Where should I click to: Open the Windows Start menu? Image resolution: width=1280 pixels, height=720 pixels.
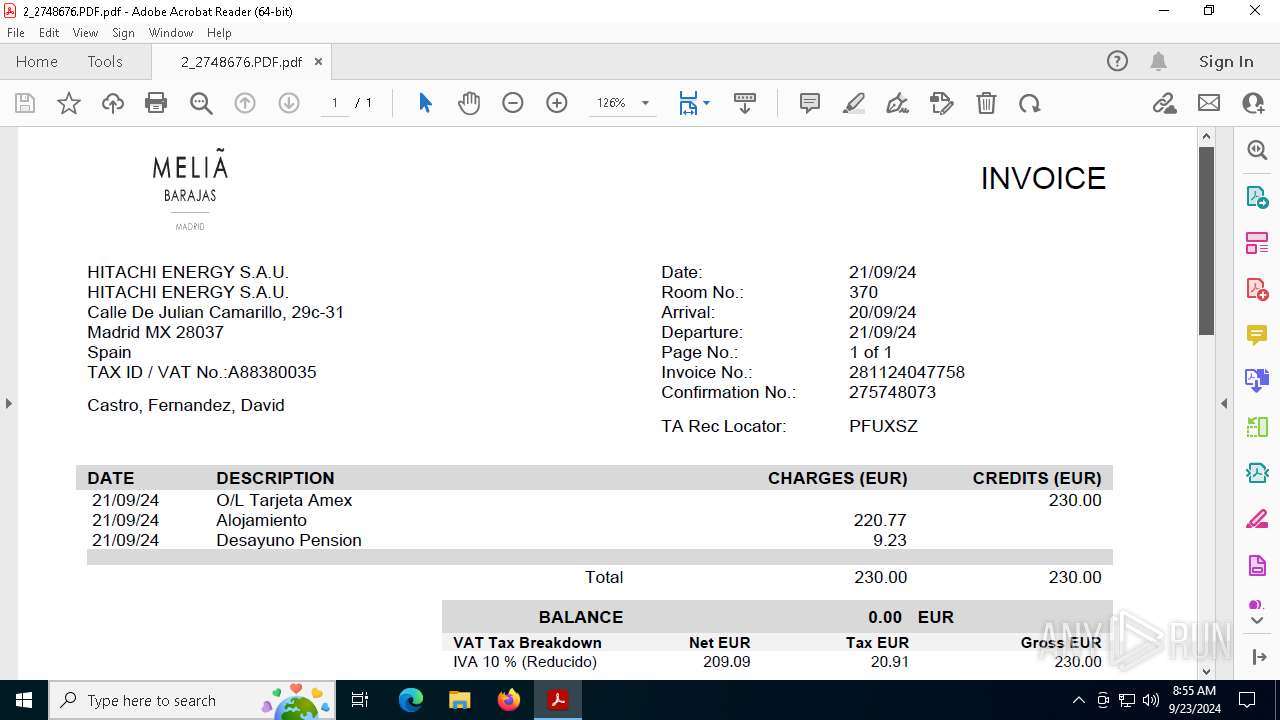pos(24,700)
